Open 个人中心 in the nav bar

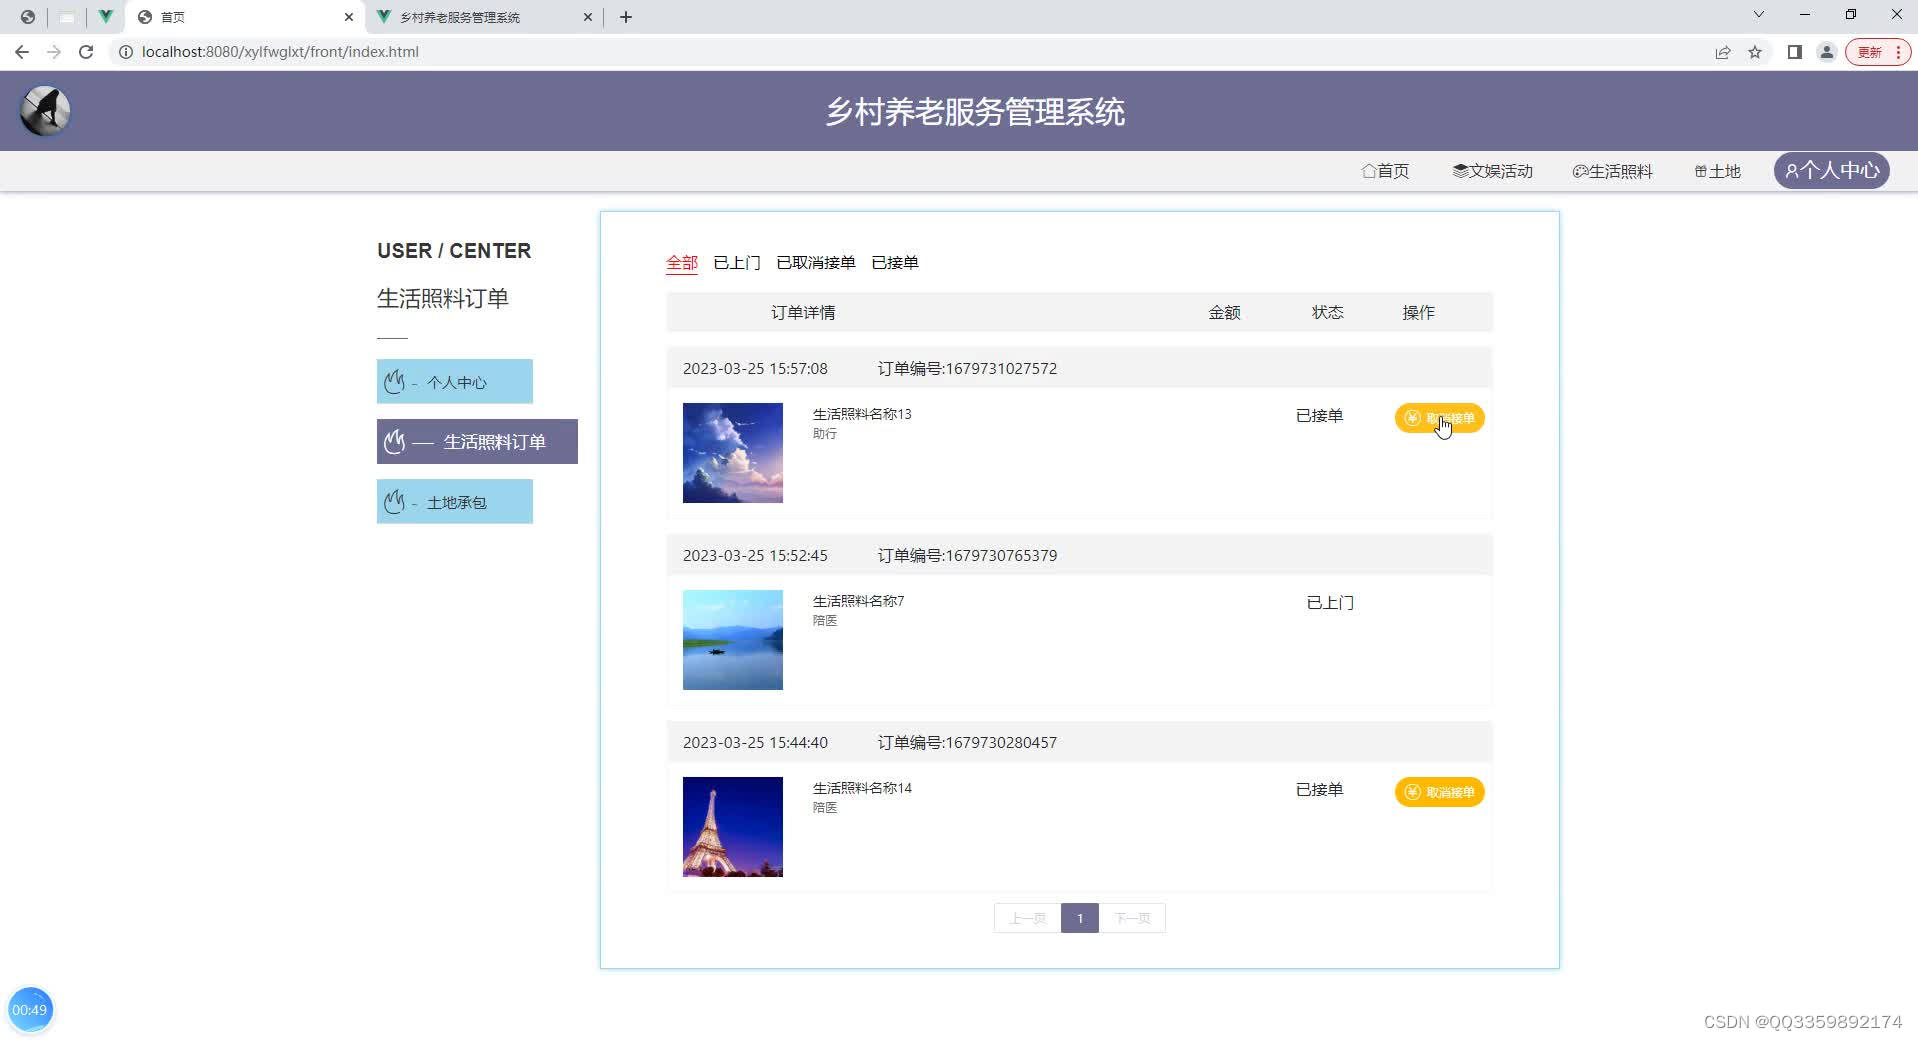(x=1832, y=171)
